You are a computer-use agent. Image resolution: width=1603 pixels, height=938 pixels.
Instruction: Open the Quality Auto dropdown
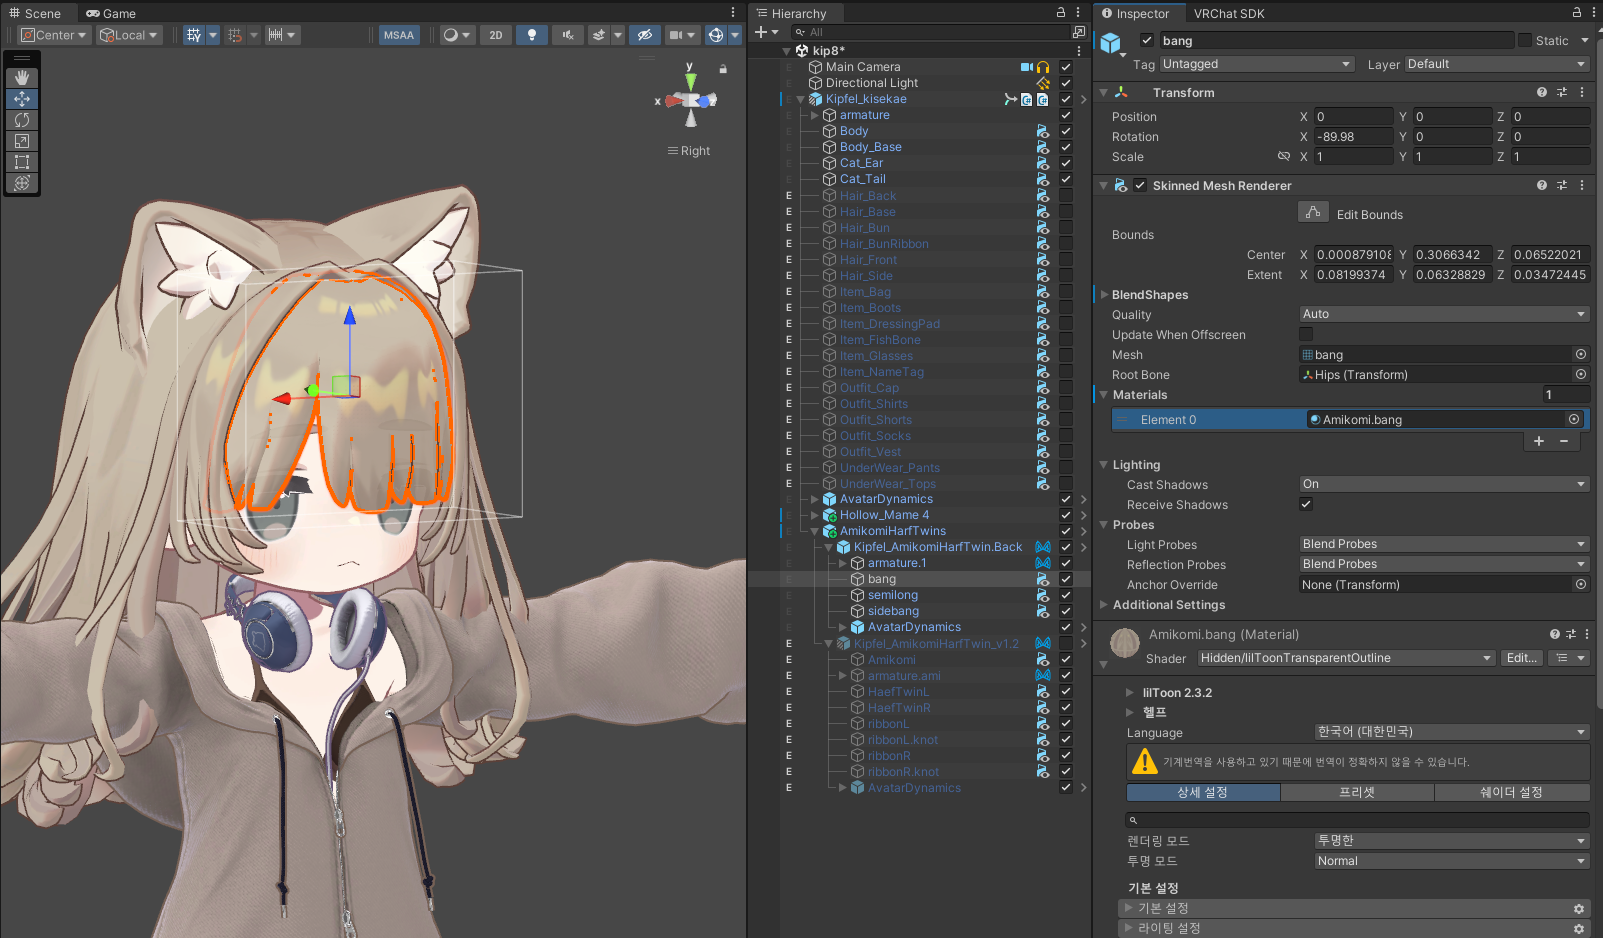tap(1444, 314)
